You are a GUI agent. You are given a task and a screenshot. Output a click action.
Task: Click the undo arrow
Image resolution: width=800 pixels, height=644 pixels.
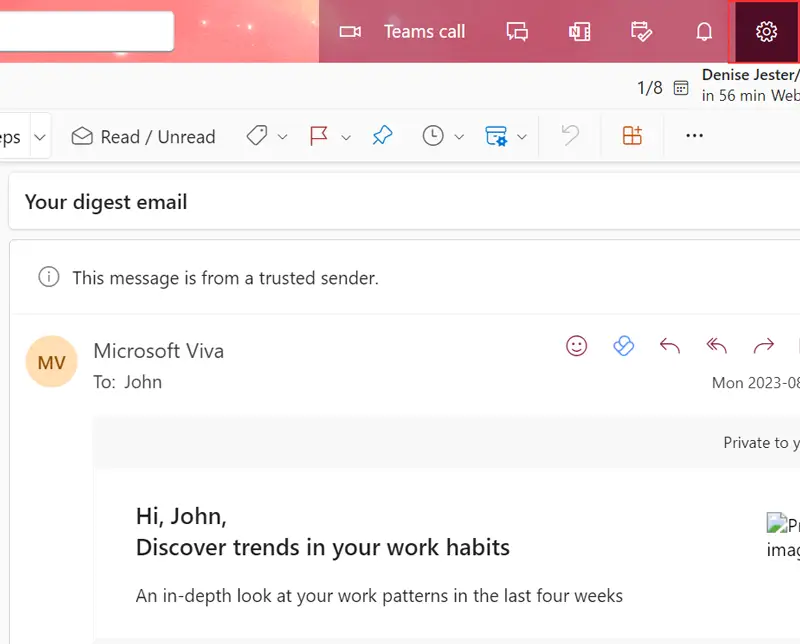pyautogui.click(x=570, y=136)
